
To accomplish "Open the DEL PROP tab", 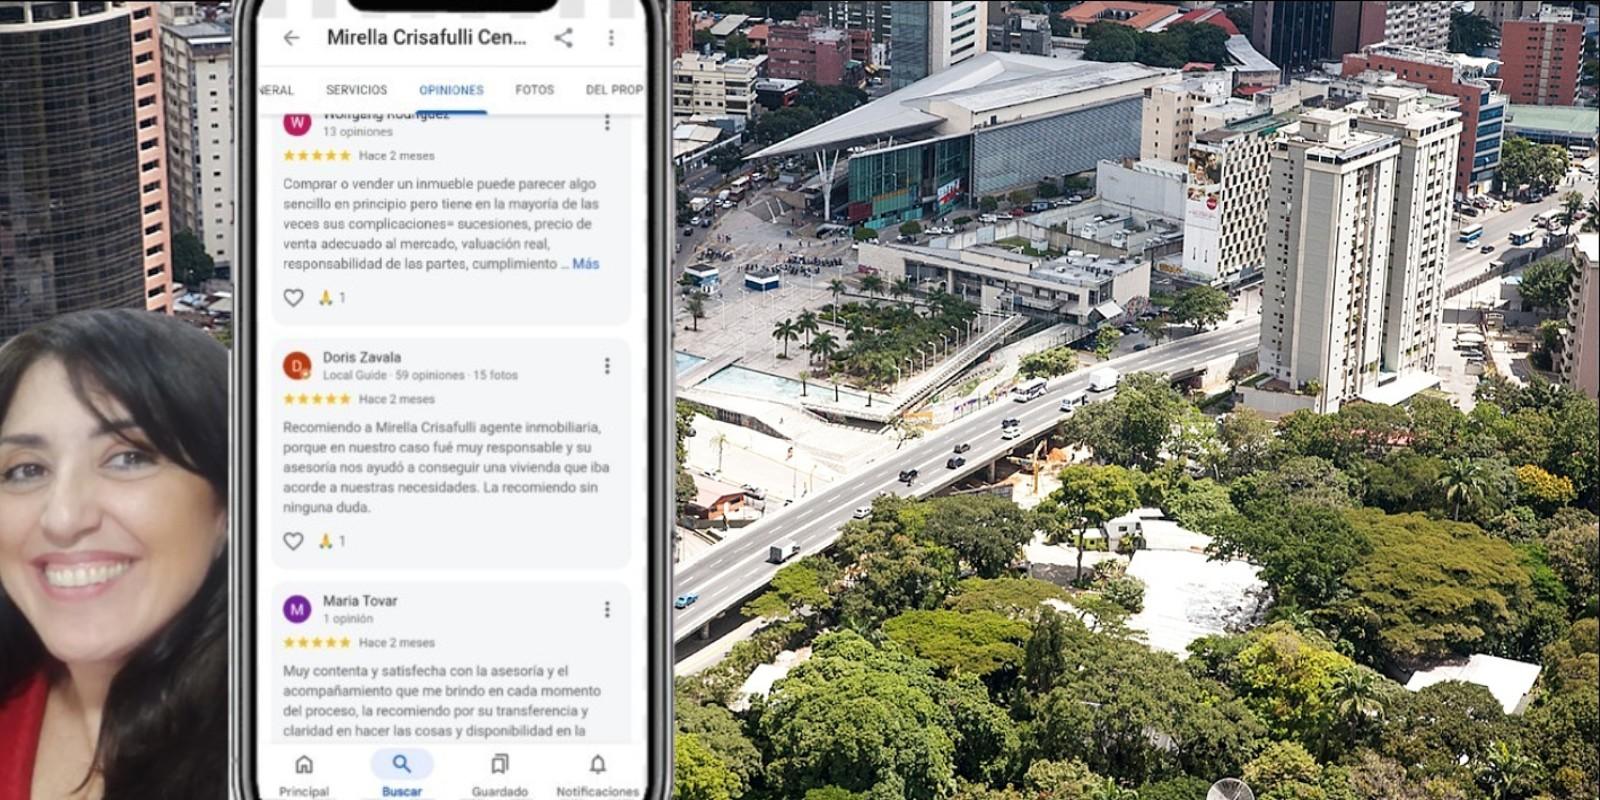I will [x=614, y=90].
